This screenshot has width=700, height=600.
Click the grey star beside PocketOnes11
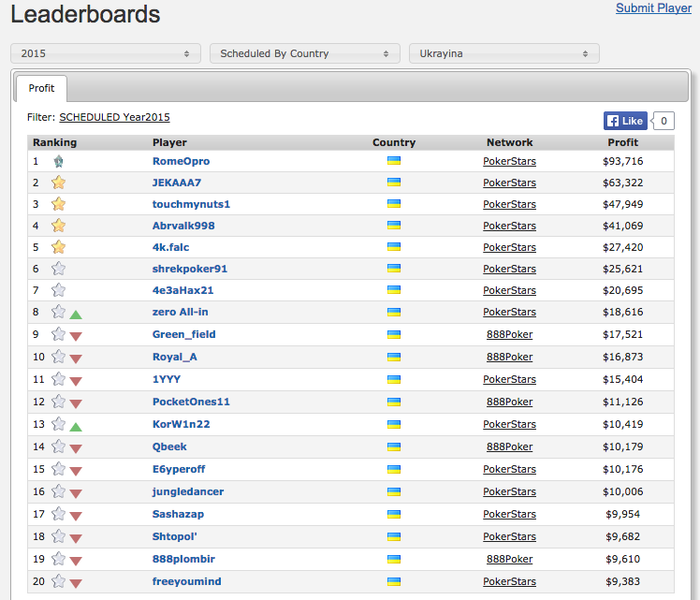click(58, 401)
